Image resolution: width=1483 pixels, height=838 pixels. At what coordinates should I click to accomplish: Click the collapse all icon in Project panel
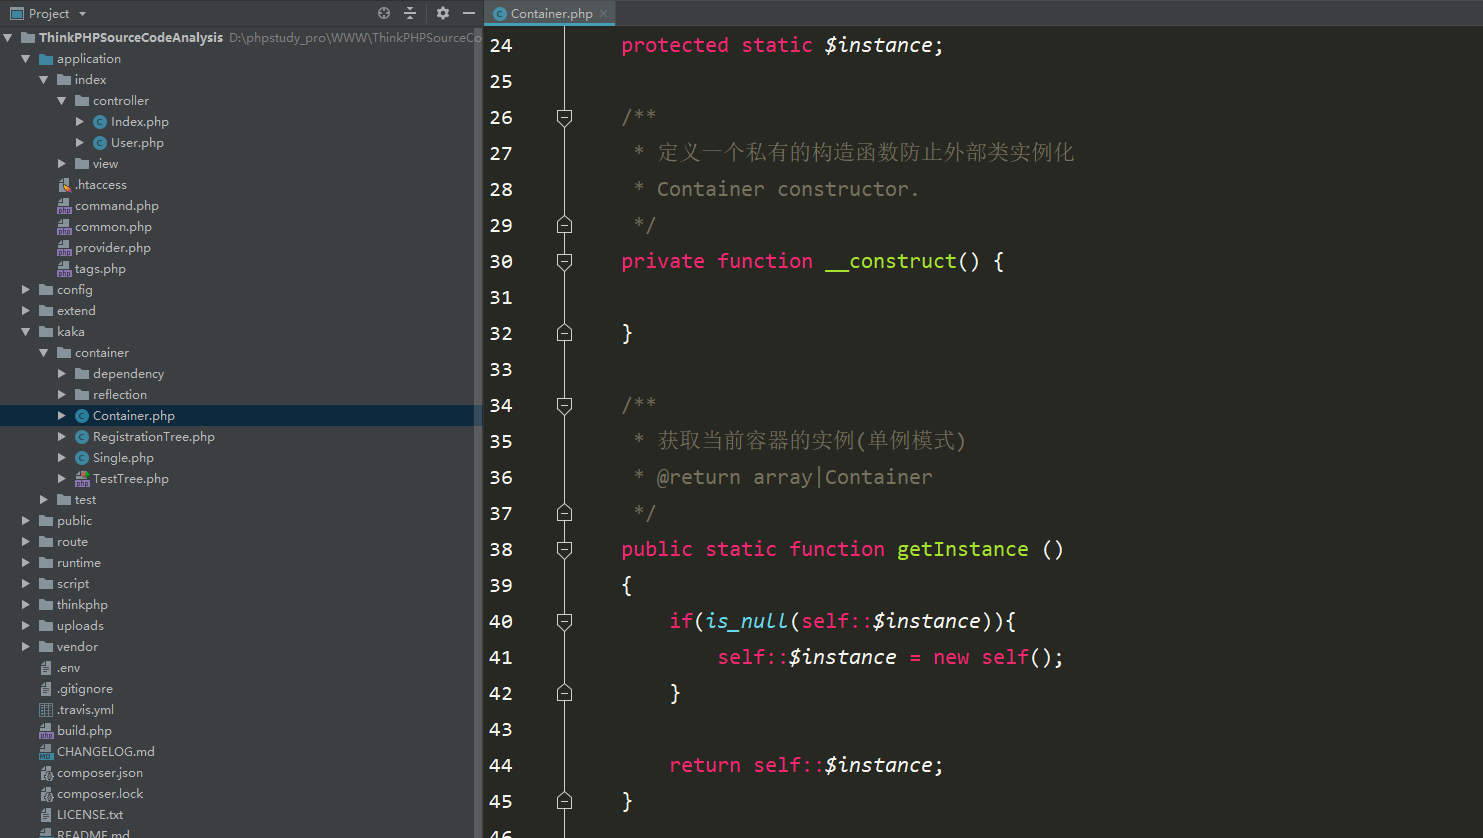click(x=410, y=13)
